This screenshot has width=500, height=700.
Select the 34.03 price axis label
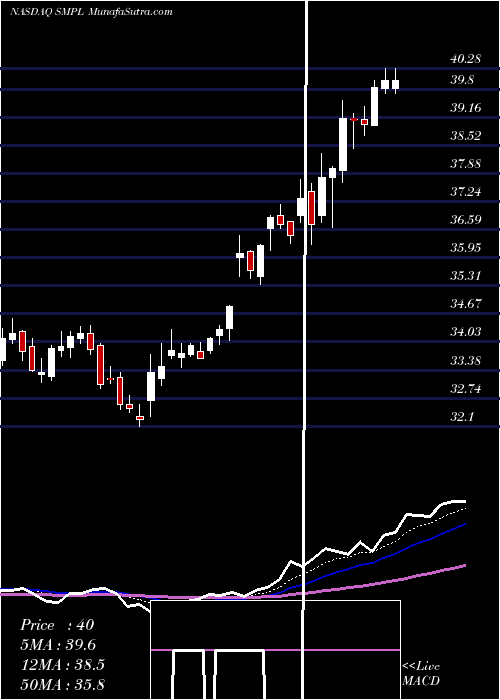coord(466,332)
